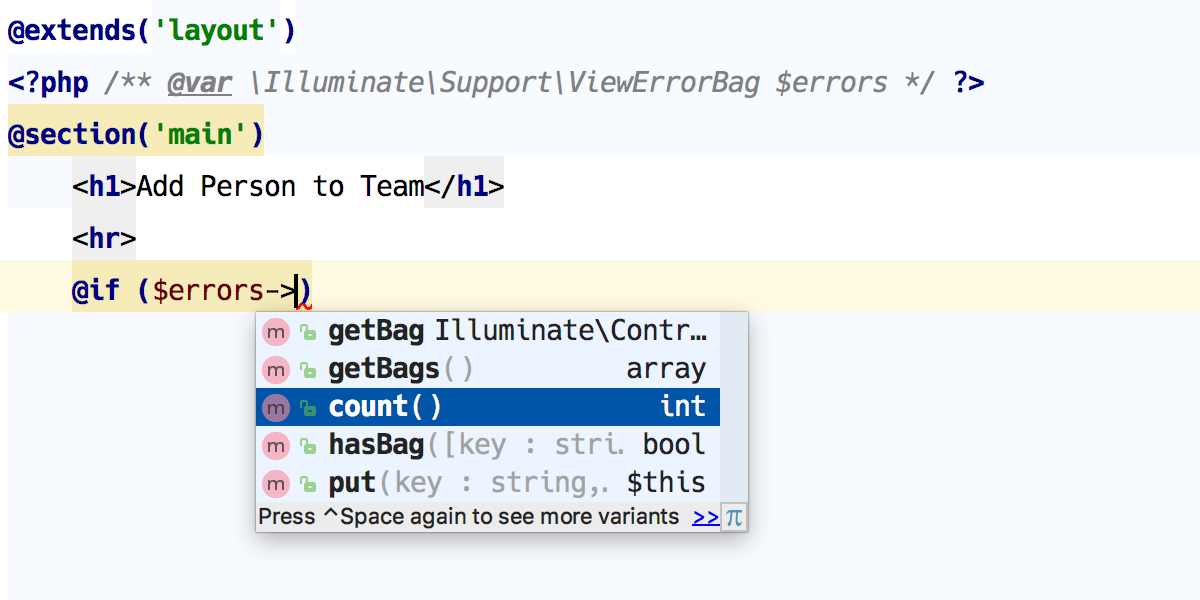Click the pi symbol in the popup footer

tap(733, 517)
